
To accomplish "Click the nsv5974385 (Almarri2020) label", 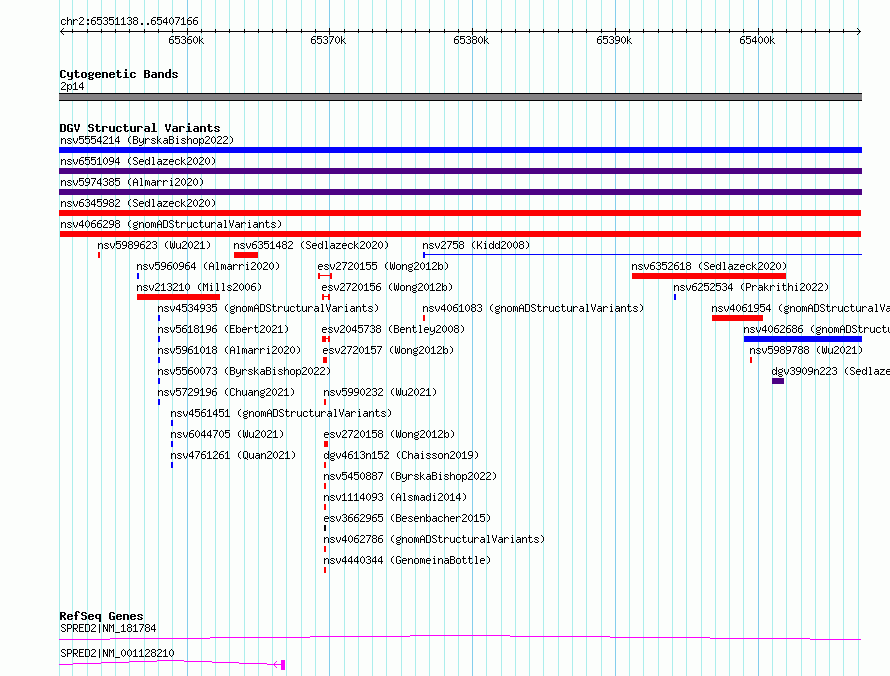I will (132, 182).
